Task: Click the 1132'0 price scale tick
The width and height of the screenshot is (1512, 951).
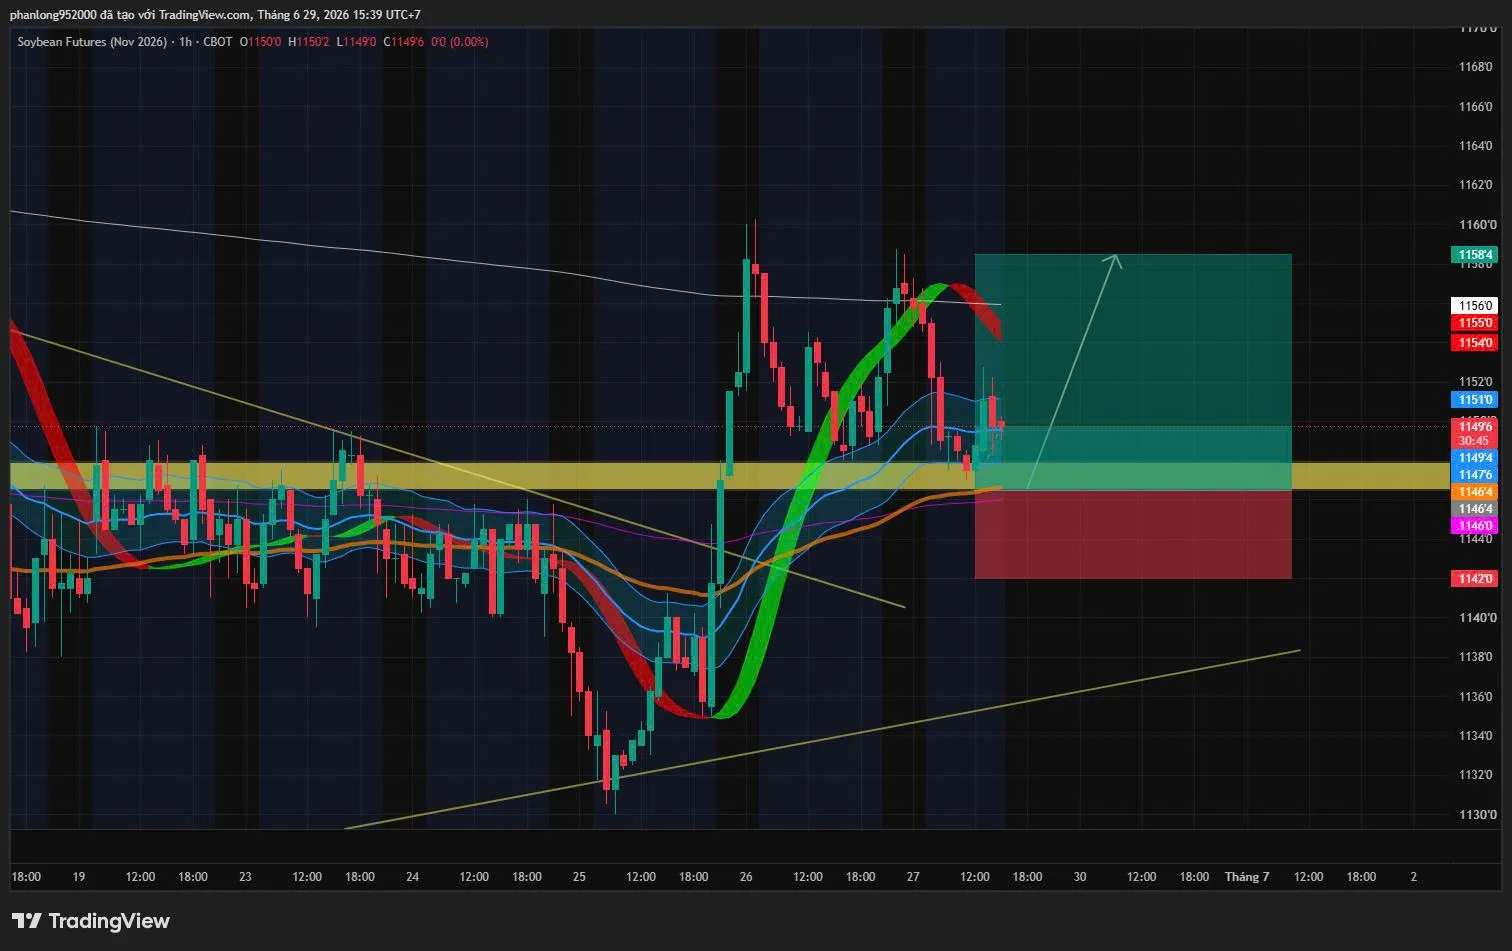Action: click(x=1476, y=775)
